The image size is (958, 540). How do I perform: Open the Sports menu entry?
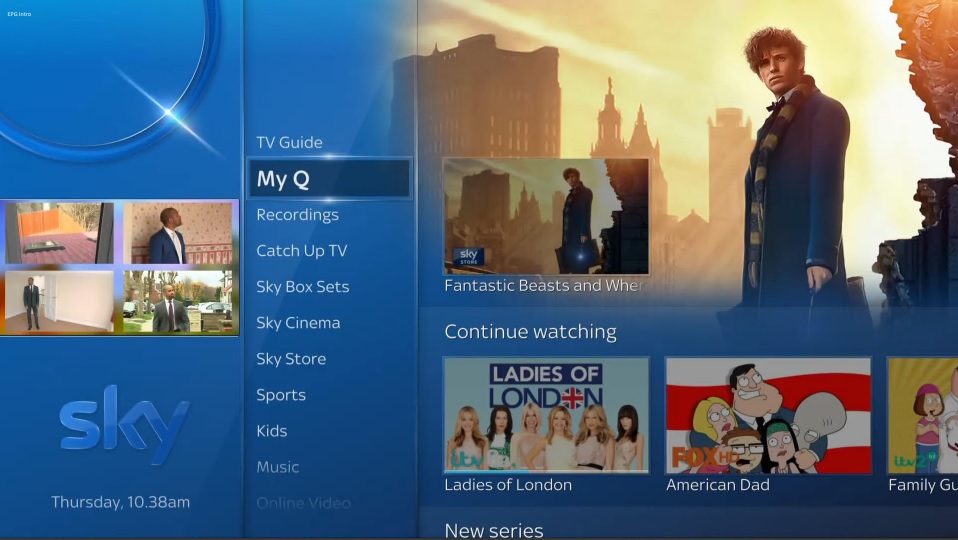280,395
